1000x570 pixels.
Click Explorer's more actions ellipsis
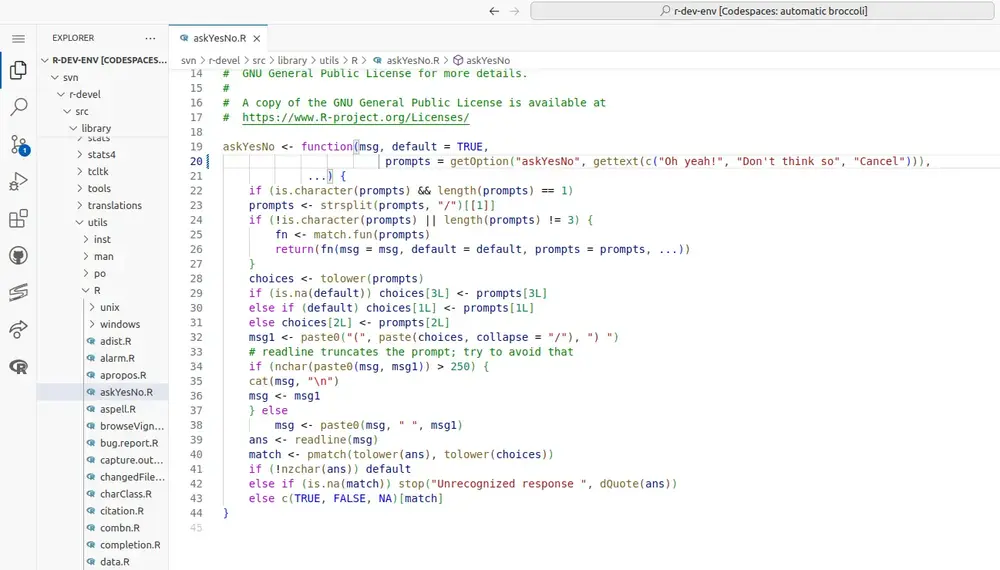pyautogui.click(x=150, y=38)
